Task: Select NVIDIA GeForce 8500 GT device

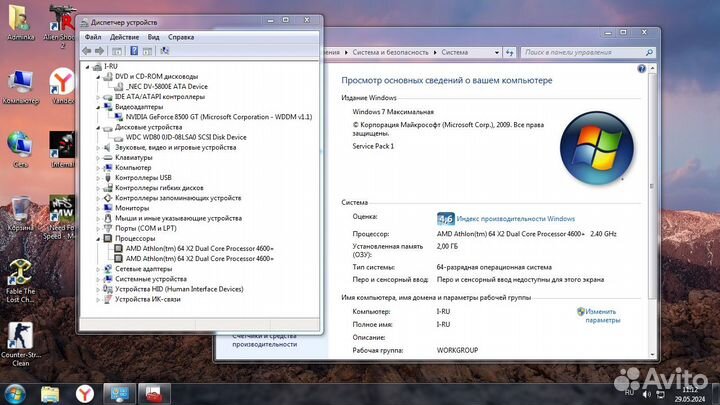Action: (219, 117)
